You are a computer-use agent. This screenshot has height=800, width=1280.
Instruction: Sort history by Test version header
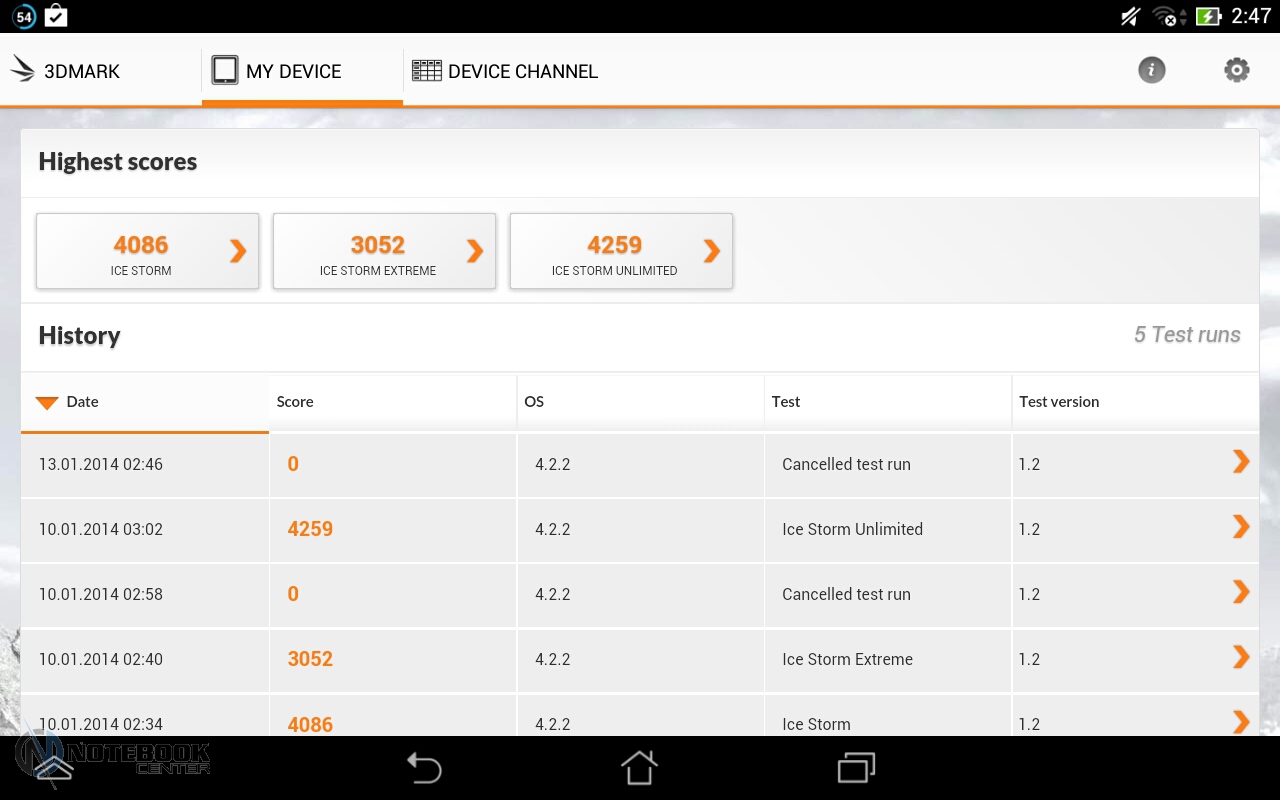tap(1059, 402)
